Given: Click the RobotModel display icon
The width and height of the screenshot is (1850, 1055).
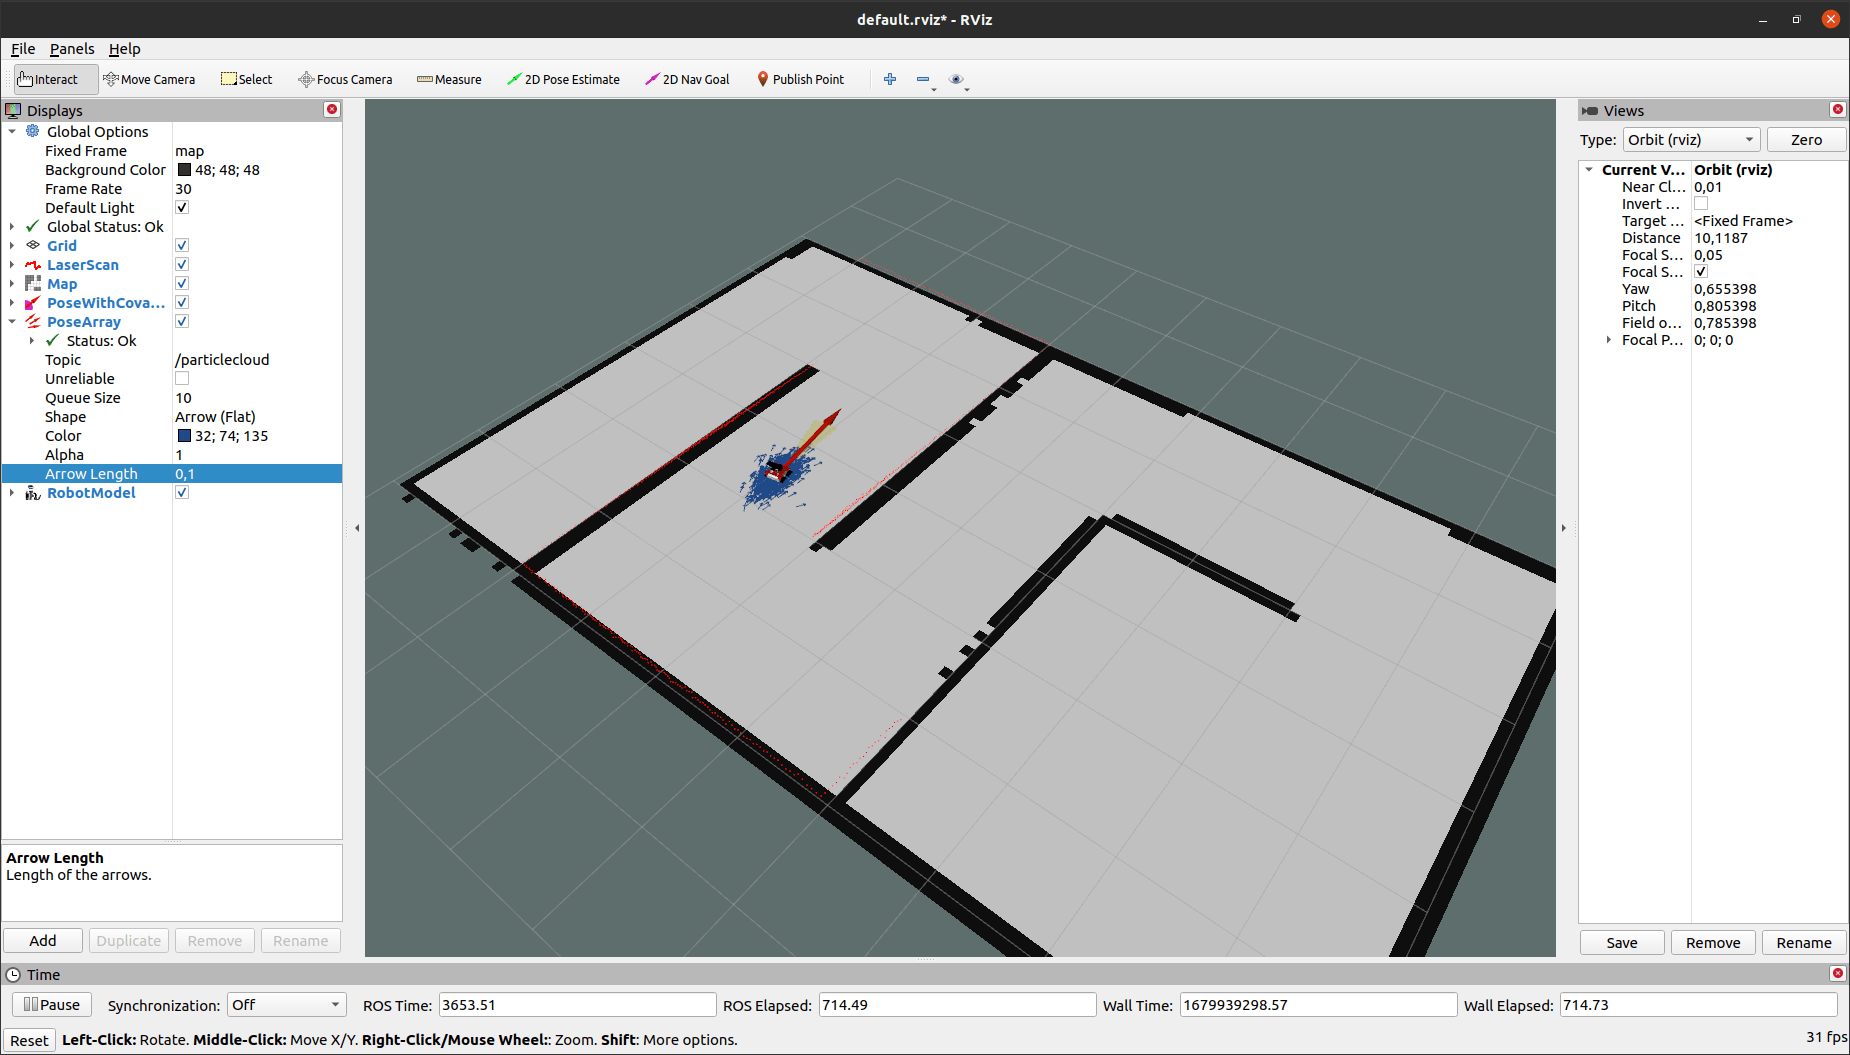Looking at the screenshot, I should 33,493.
